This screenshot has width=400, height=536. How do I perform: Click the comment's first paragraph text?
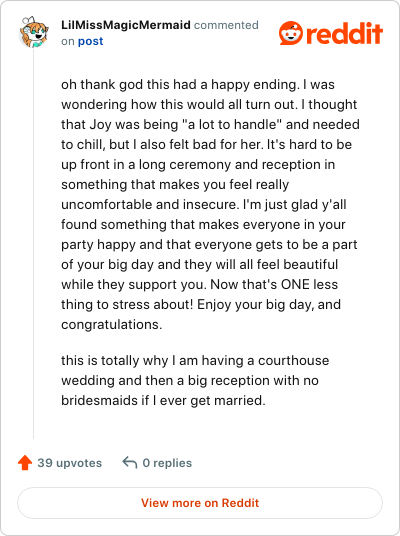point(210,204)
